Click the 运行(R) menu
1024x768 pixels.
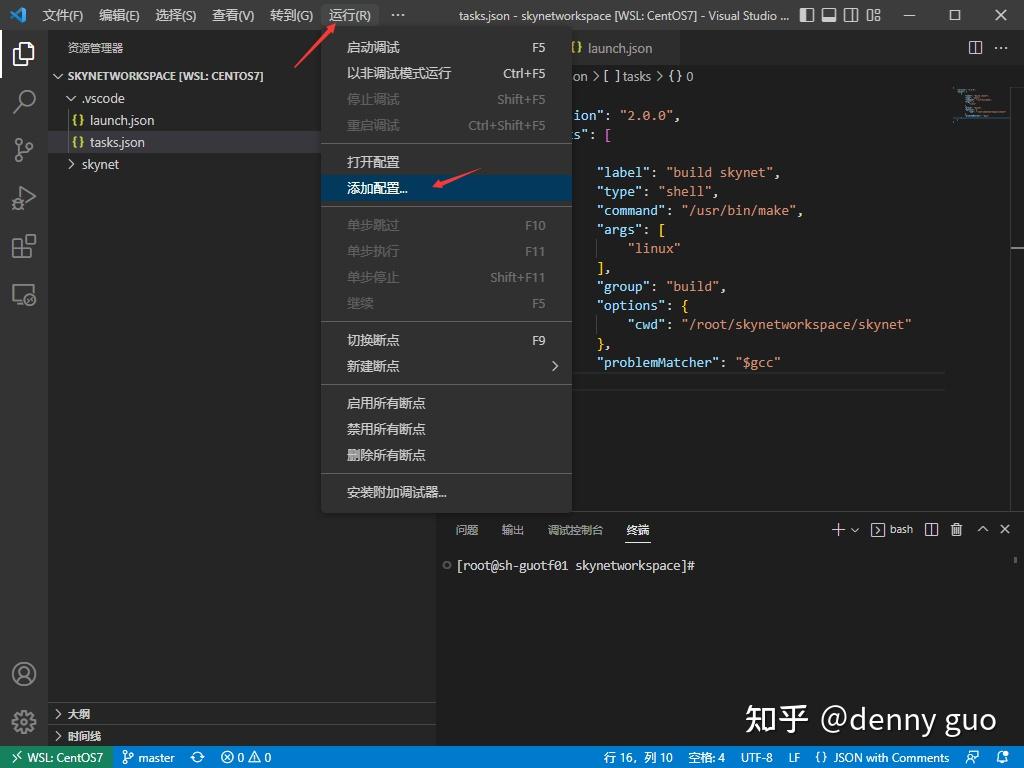[349, 15]
